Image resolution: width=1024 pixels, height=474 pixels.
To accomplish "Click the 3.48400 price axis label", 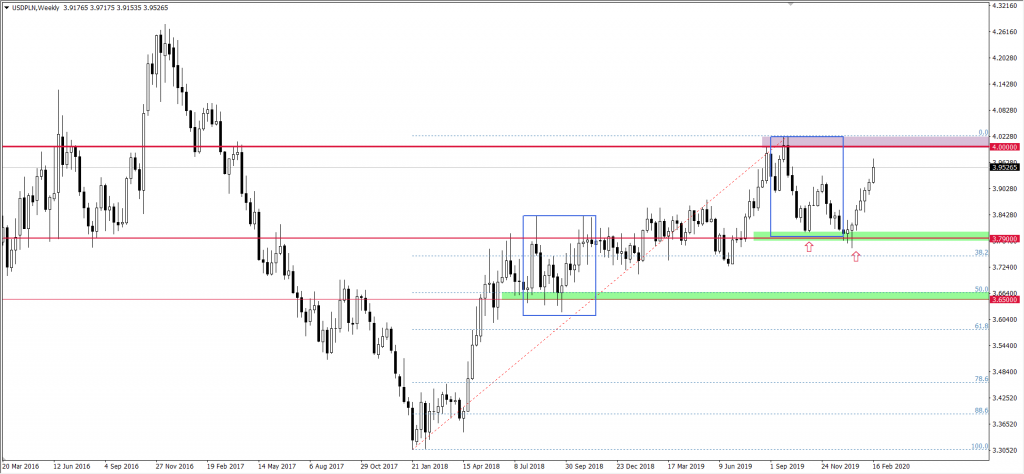I will (x=1004, y=372).
